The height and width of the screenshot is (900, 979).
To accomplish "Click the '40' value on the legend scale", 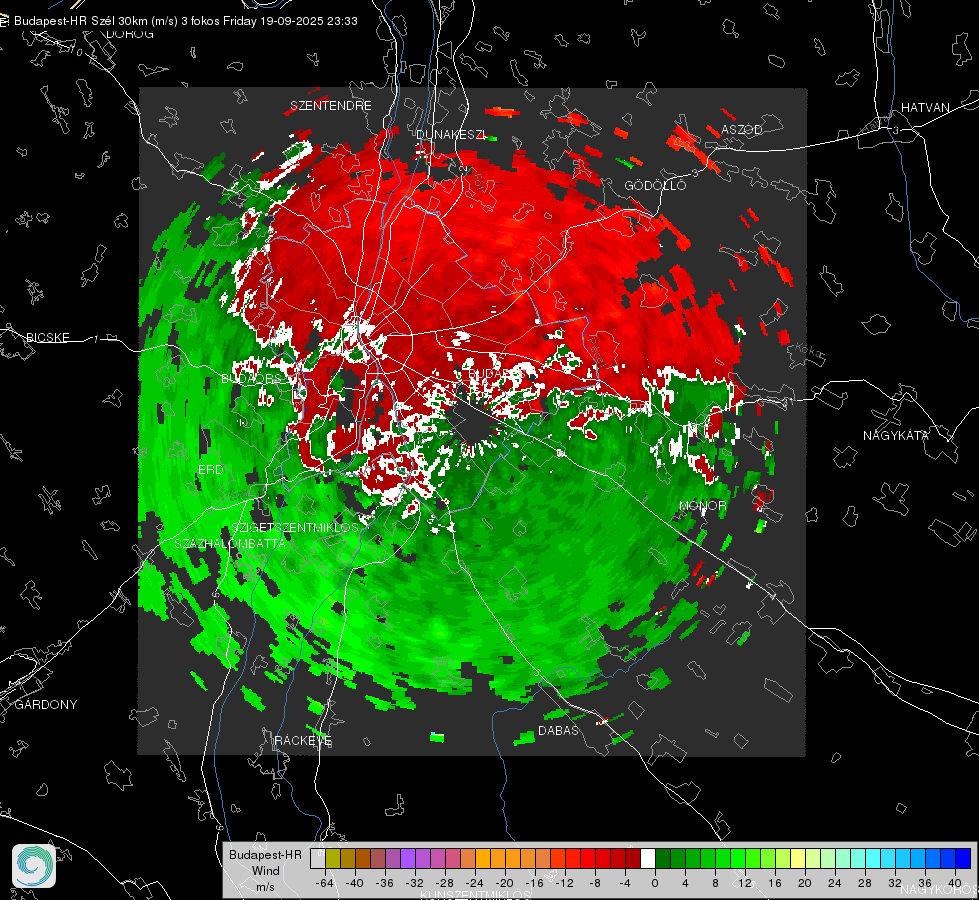I will coord(955,883).
